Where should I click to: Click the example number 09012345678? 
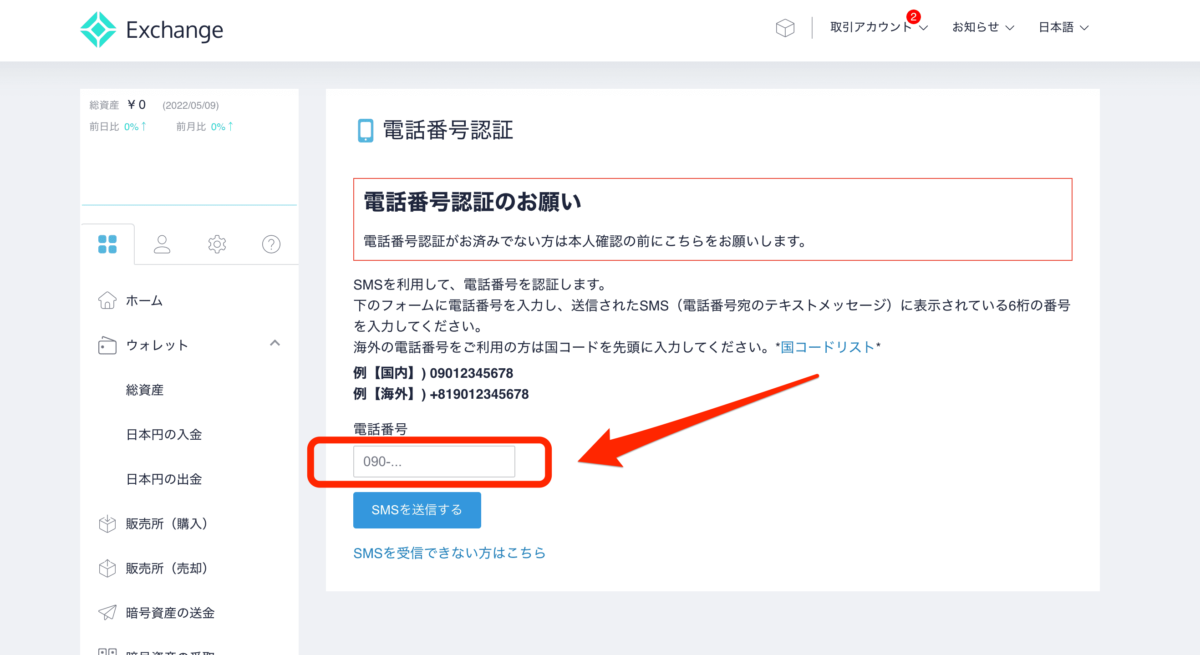pos(472,373)
